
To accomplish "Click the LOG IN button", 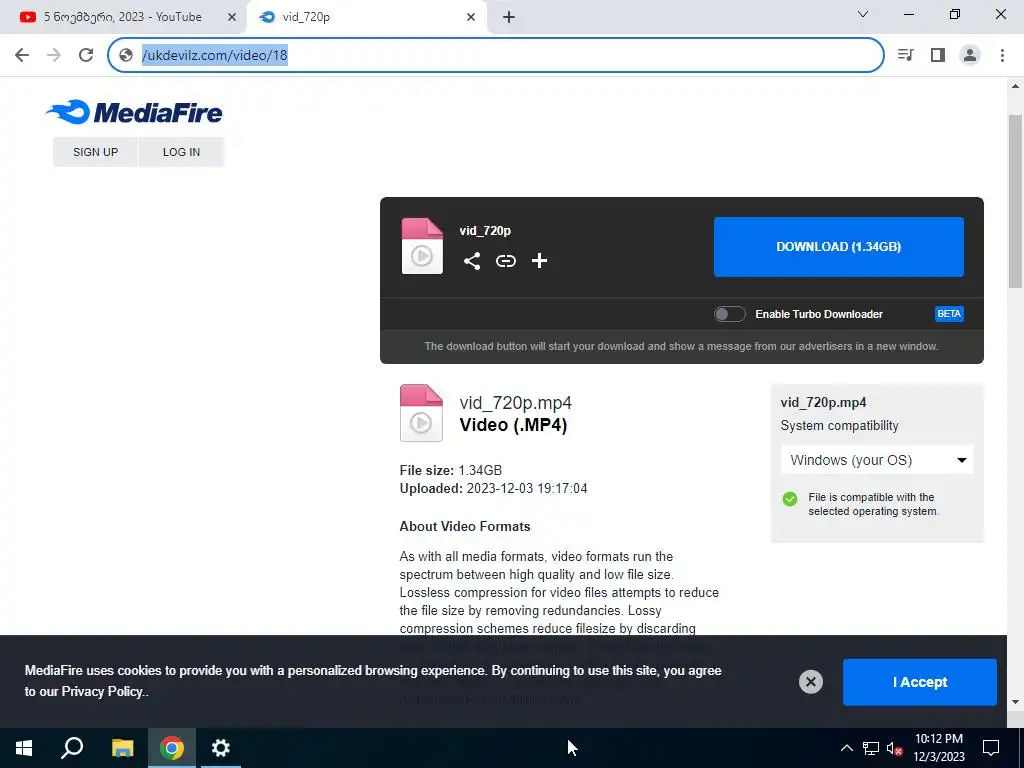I will coord(182,152).
